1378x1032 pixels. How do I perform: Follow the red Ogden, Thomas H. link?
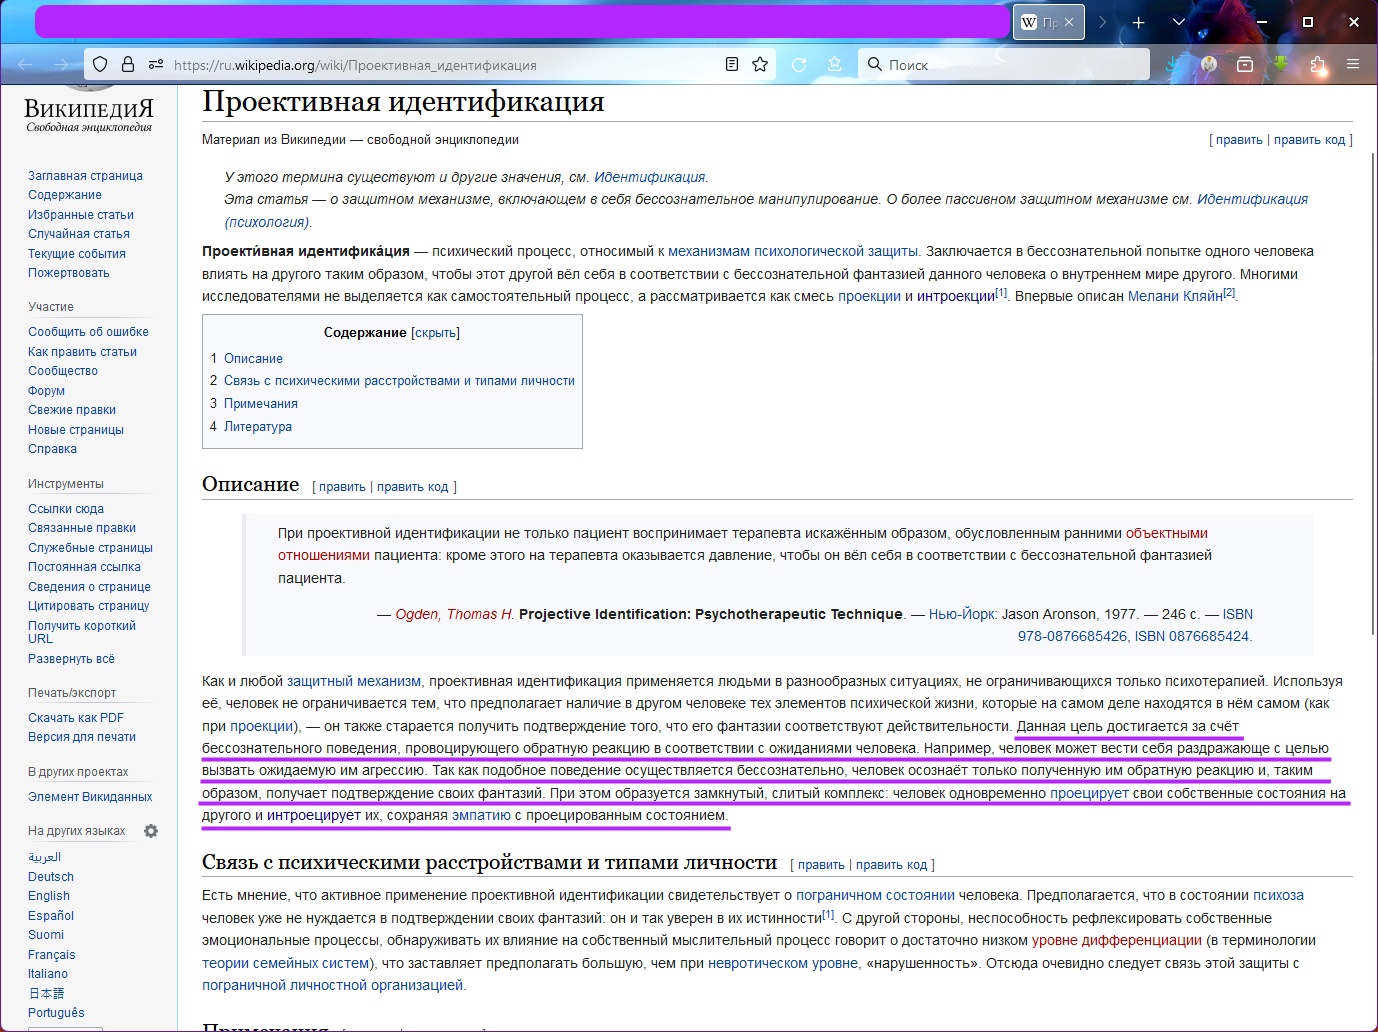[455, 614]
